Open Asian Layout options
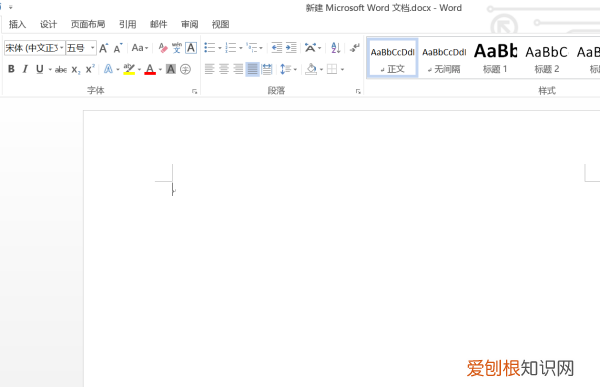Screen dimensions: 600x387 pos(310,48)
